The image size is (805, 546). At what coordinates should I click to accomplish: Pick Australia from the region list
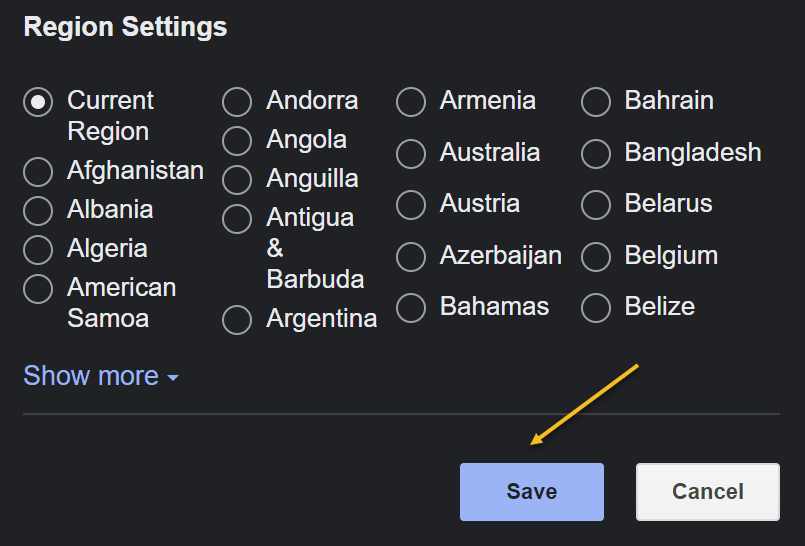(411, 154)
